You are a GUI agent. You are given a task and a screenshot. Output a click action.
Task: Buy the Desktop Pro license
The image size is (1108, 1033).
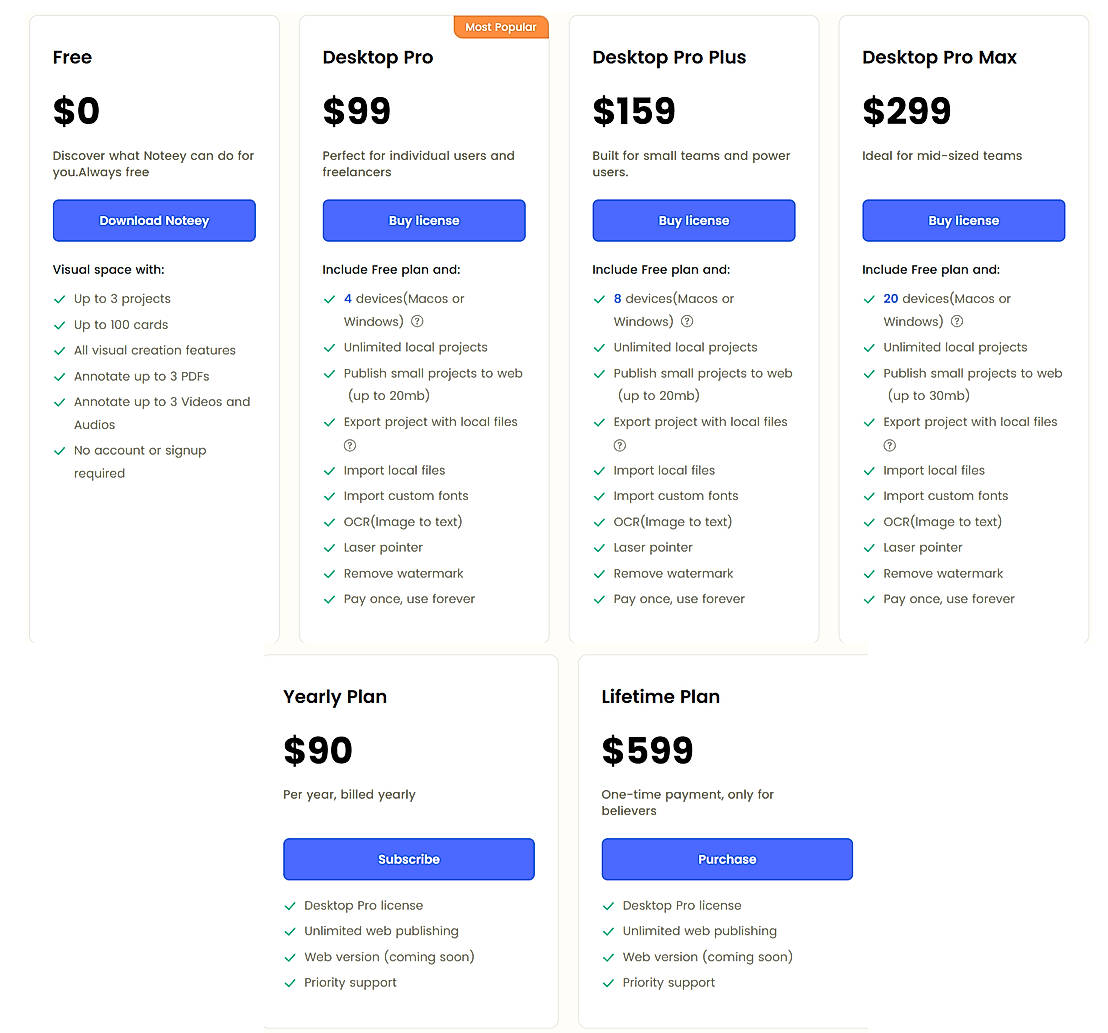click(424, 221)
